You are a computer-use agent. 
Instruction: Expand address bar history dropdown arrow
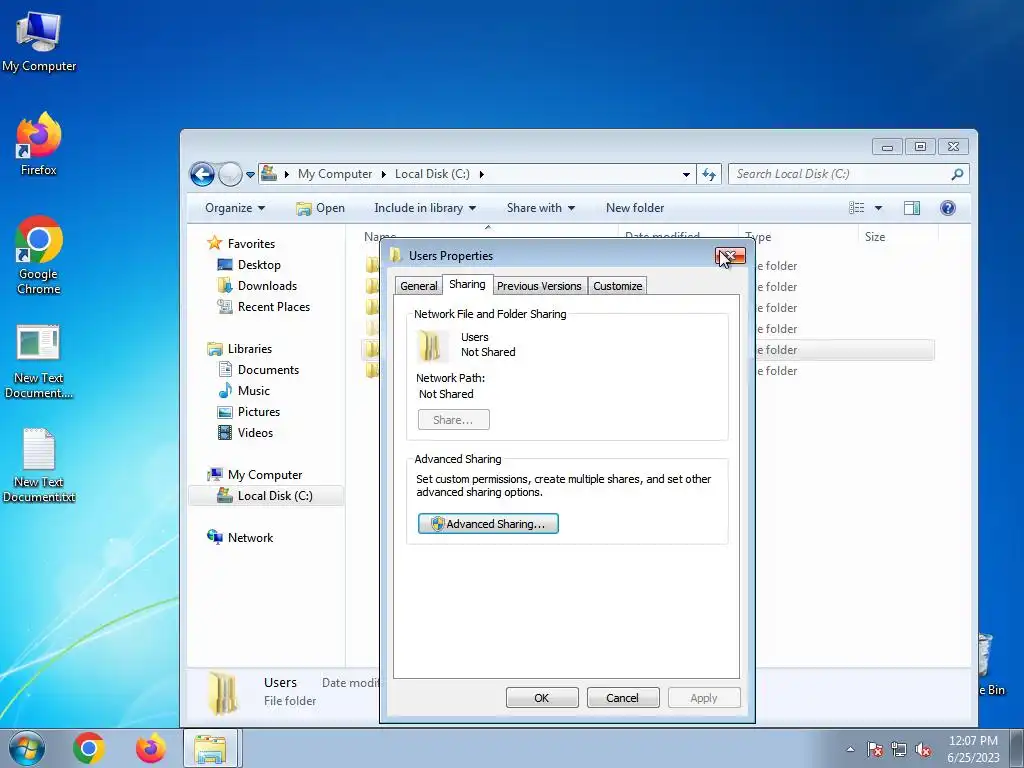(x=686, y=174)
